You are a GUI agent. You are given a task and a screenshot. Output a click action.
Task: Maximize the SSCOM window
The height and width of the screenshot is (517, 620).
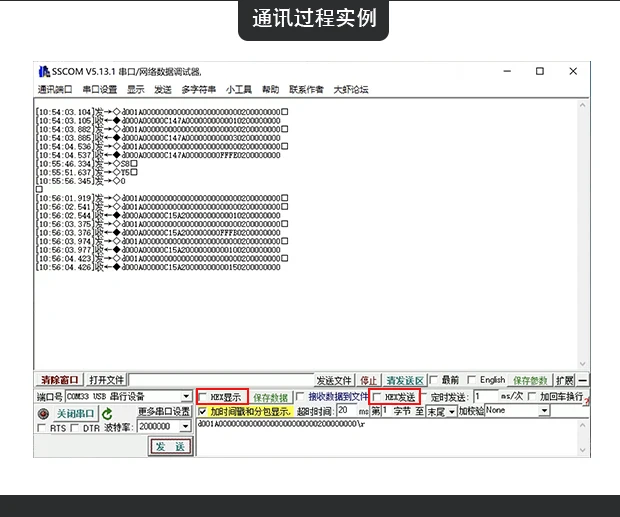[540, 71]
